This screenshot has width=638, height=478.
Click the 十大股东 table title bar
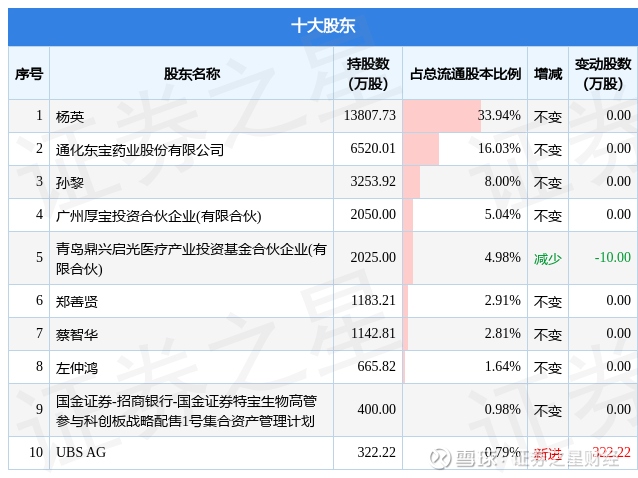point(323,26)
